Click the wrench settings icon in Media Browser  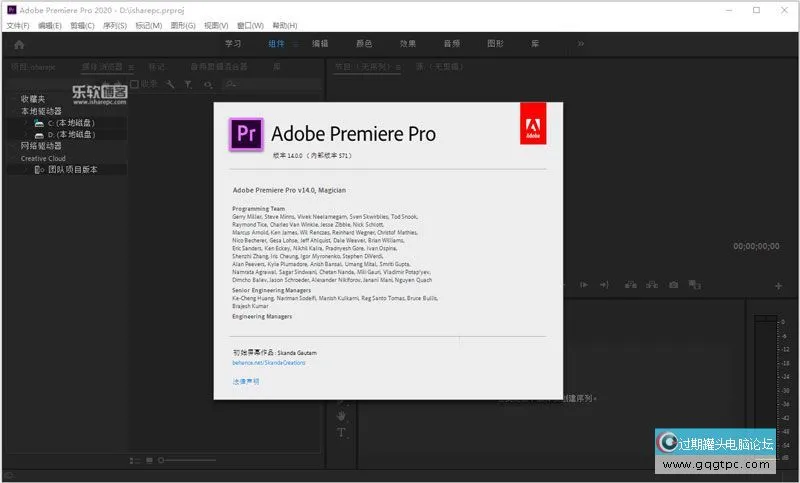point(170,84)
